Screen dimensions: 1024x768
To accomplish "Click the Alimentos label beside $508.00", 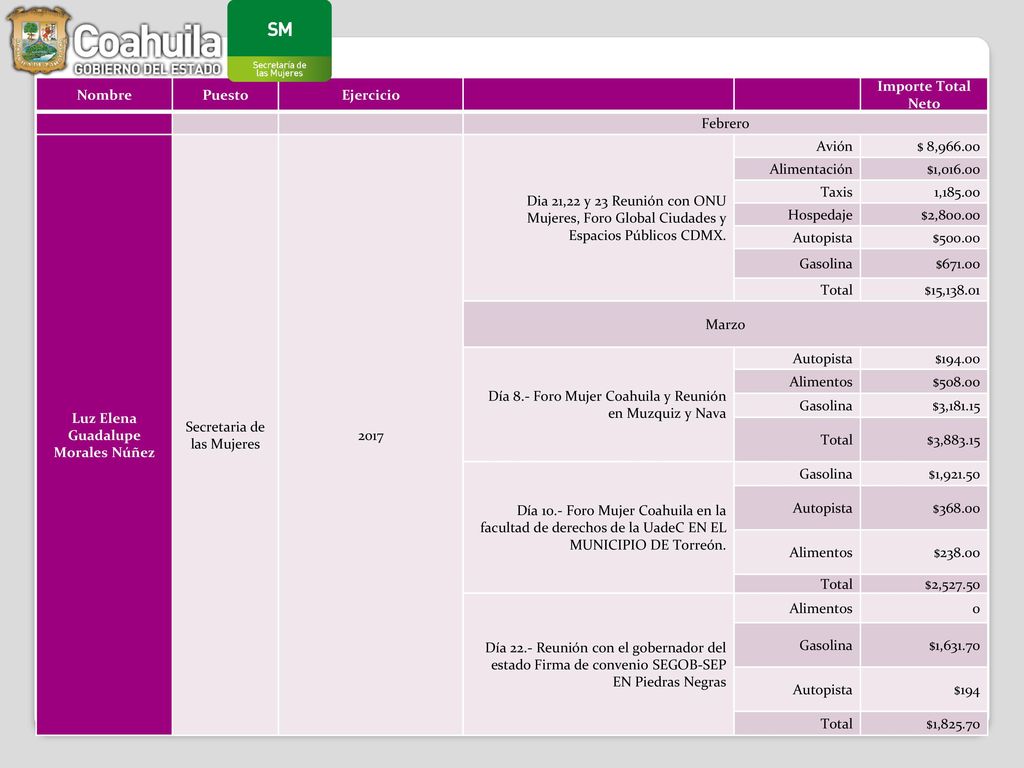I will coord(820,381).
